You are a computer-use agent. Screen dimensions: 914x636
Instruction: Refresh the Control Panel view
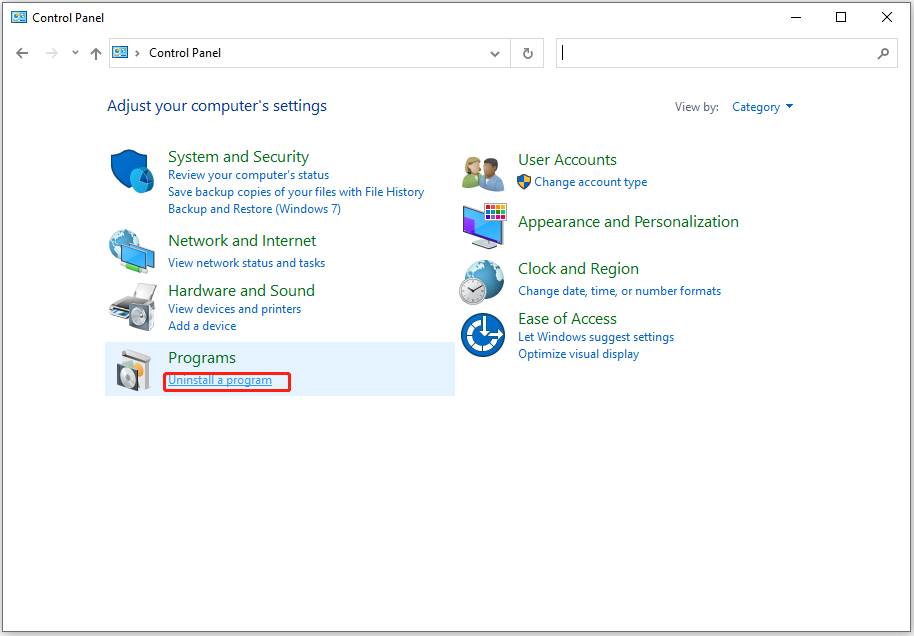click(x=528, y=53)
